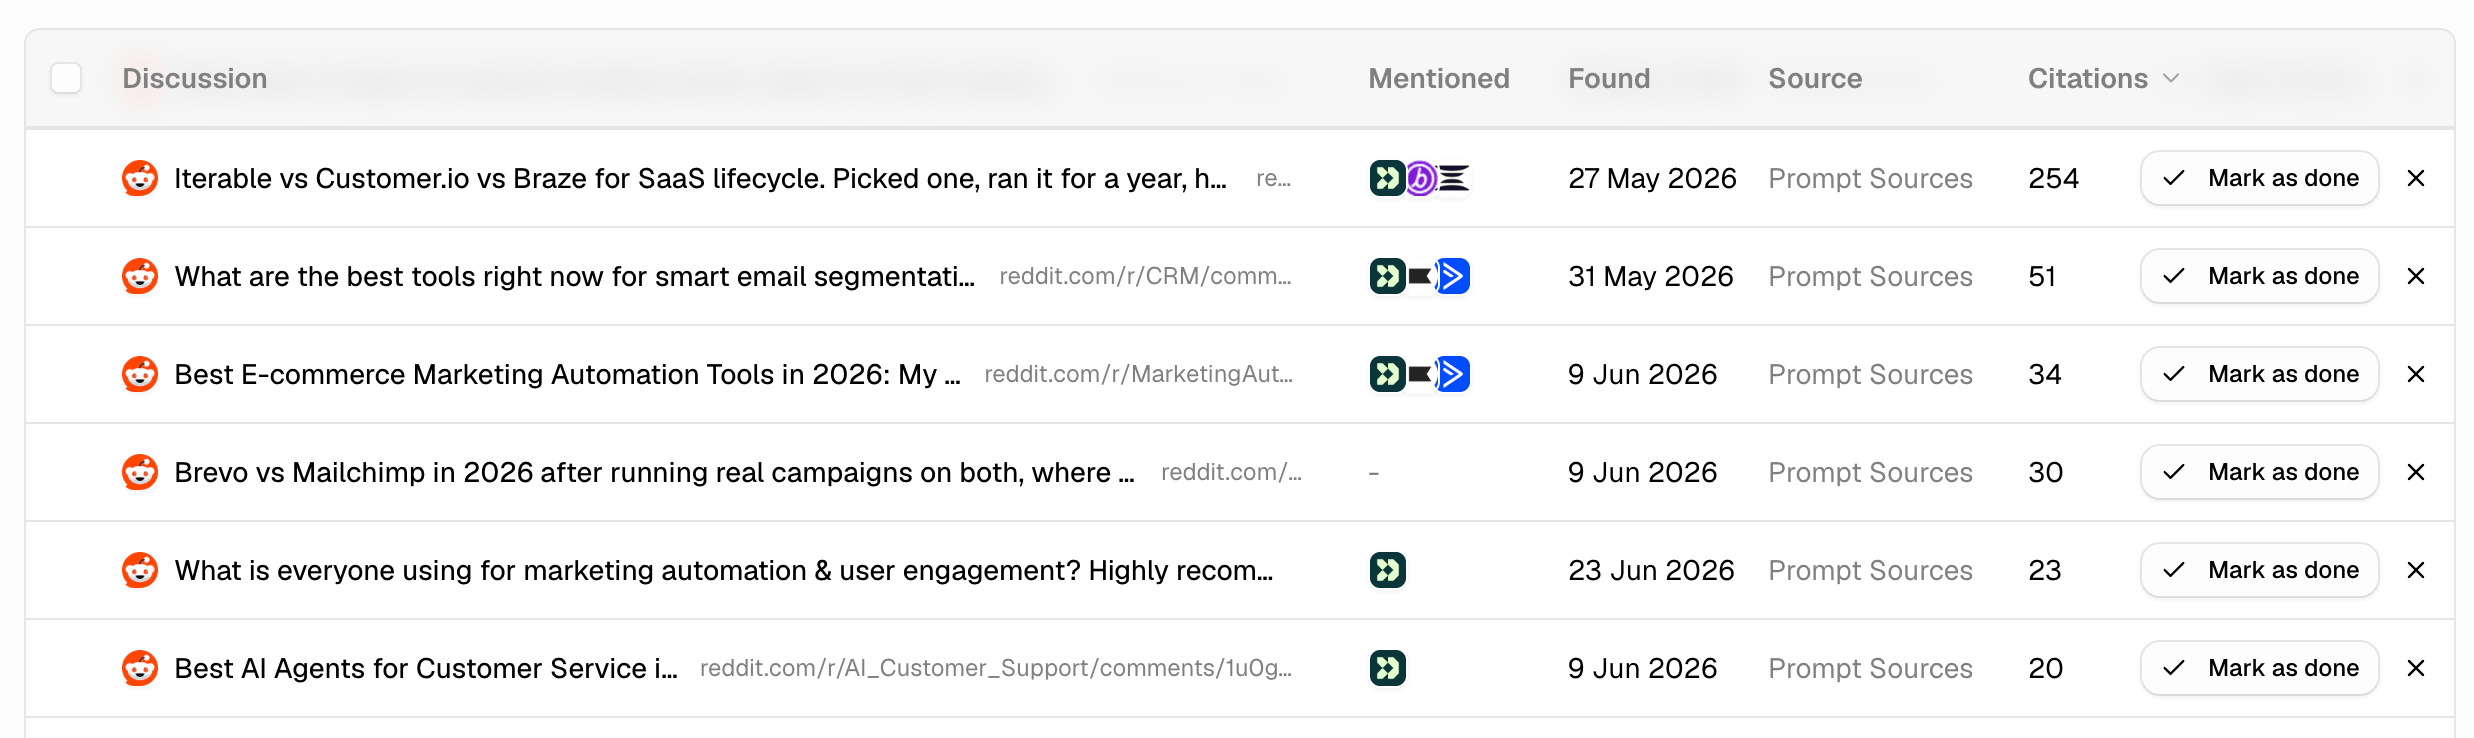Screen dimensions: 2474x738
Task: Open Best E-commerce Marketing Automation Tools discussion
Action: click(567, 374)
